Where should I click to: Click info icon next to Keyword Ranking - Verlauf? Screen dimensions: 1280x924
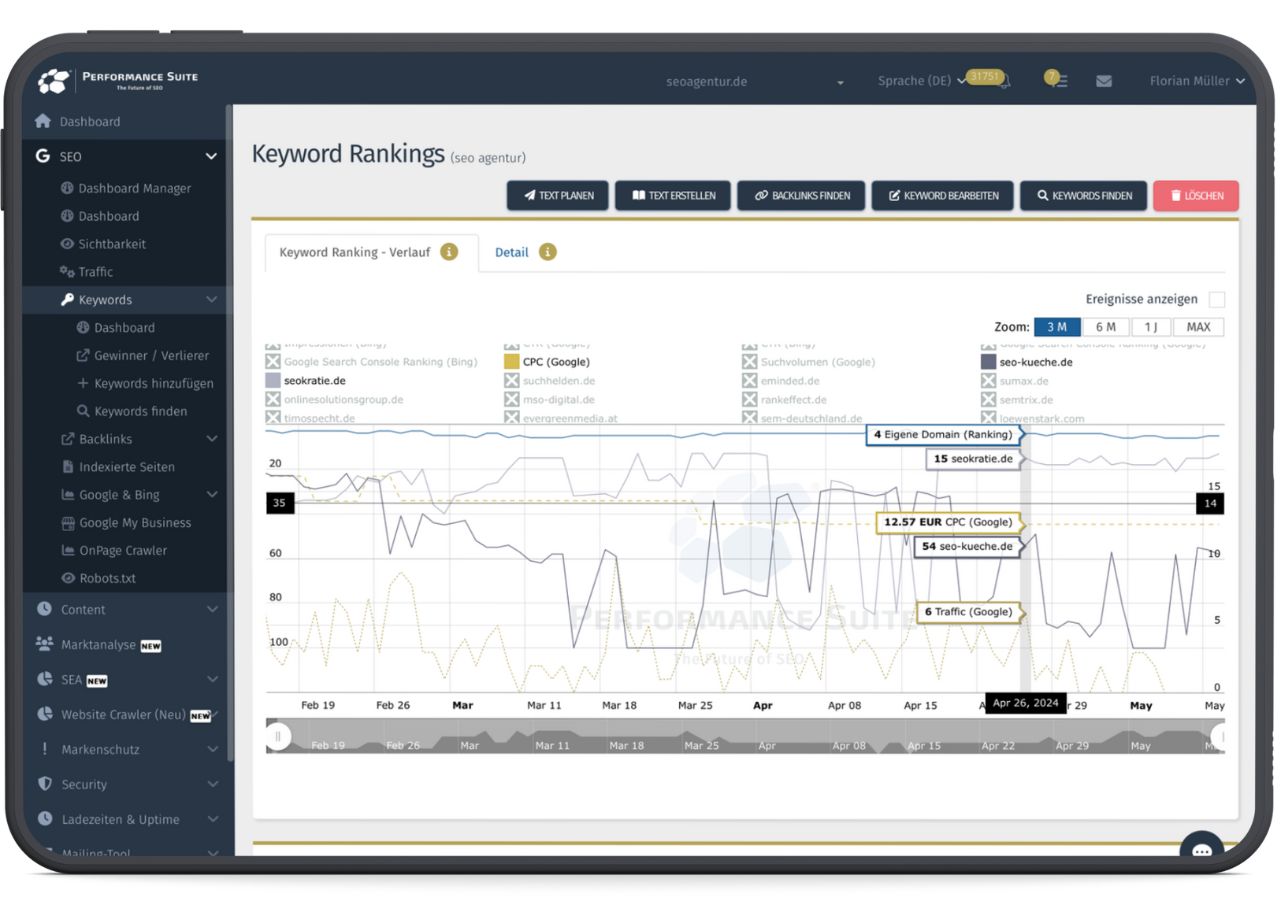tap(449, 252)
